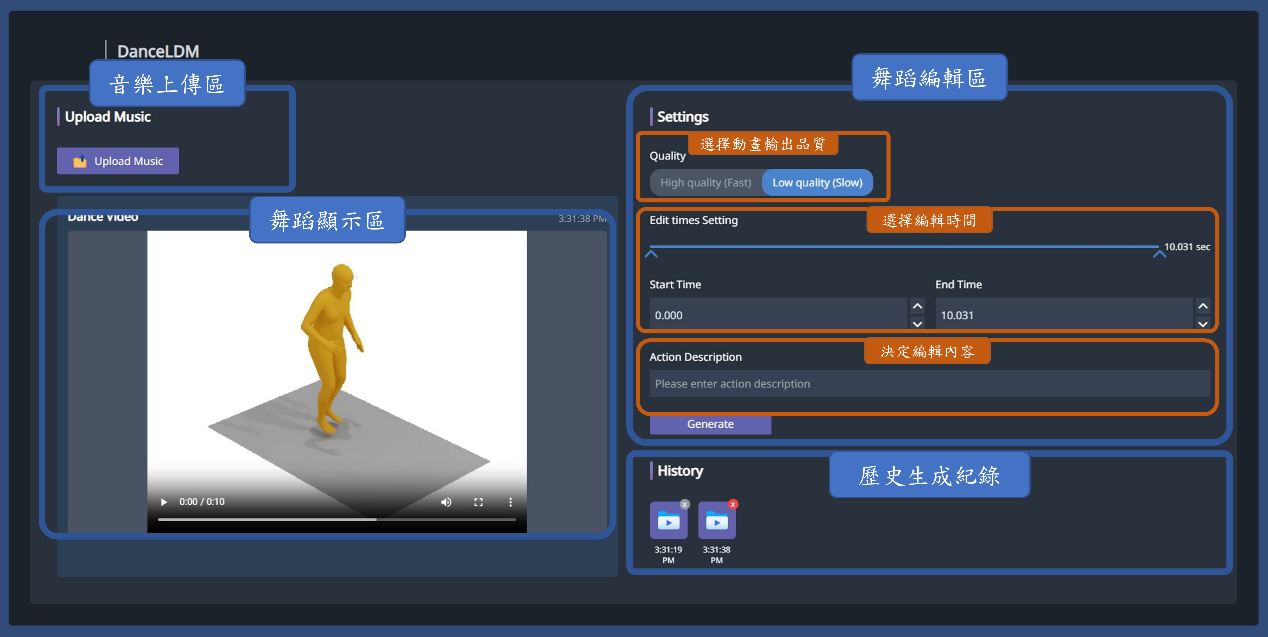Increase the End Time value
Screen dimensions: 1268x637
1203,307
